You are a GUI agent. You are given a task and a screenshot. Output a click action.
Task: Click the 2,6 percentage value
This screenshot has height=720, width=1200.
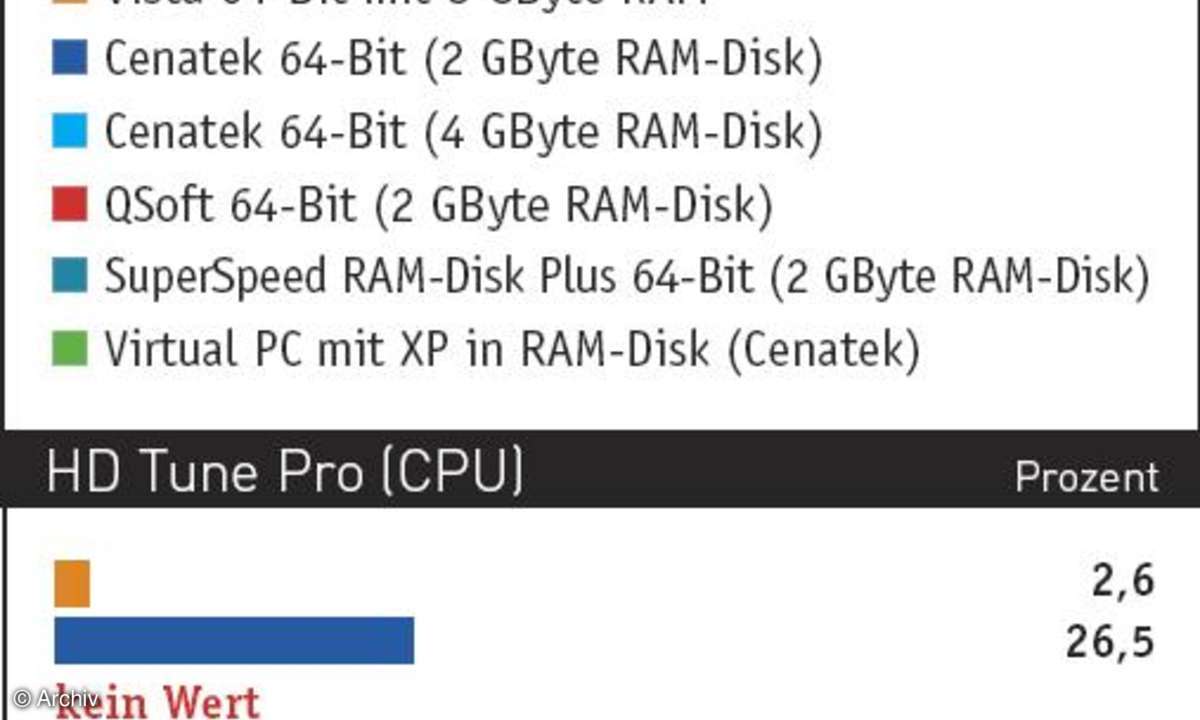pos(1123,582)
